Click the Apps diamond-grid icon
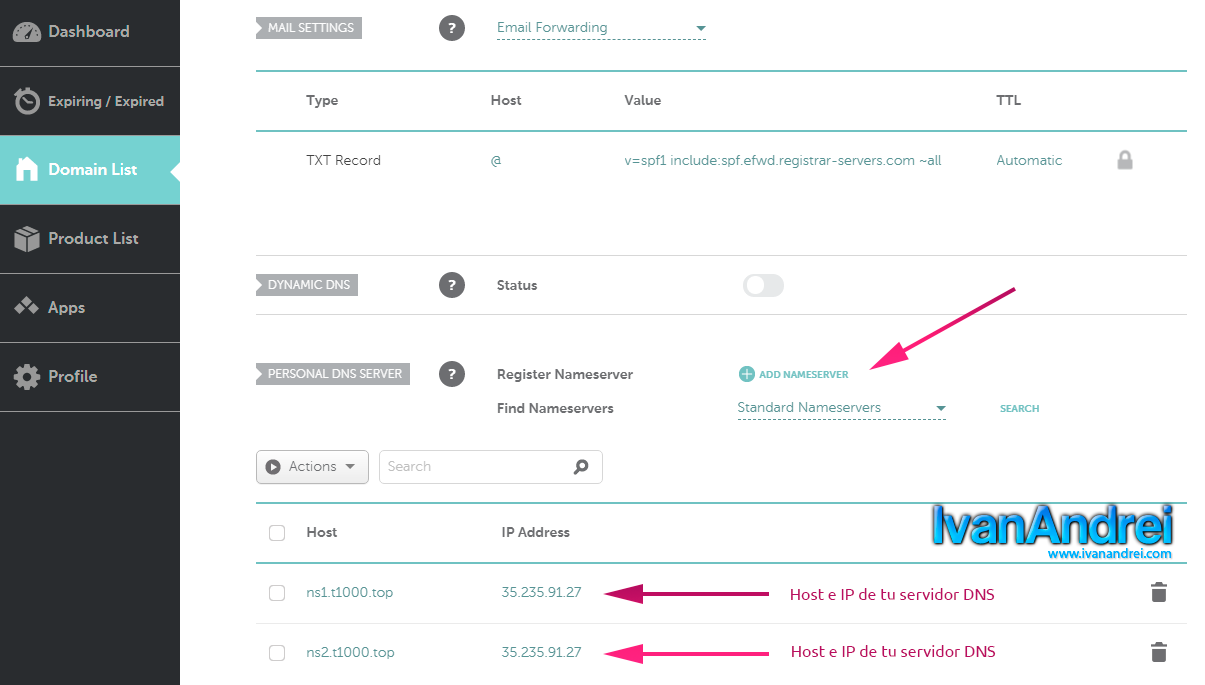Image resolution: width=1205 pixels, height=685 pixels. 27,308
